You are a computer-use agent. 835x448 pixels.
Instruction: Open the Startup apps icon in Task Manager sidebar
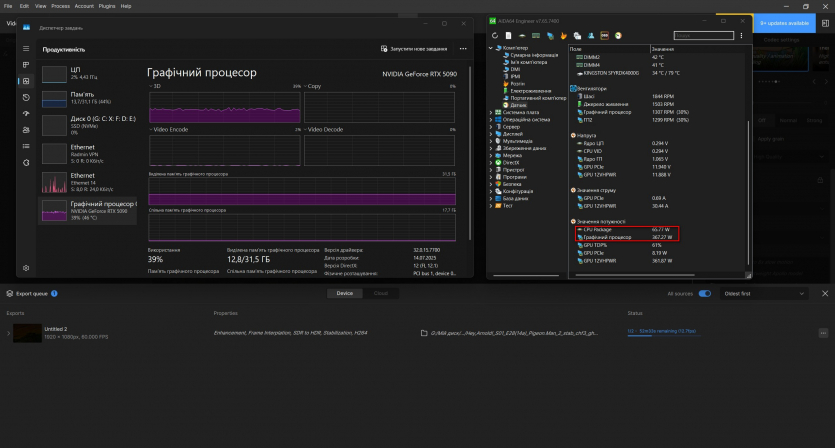tap(26, 113)
